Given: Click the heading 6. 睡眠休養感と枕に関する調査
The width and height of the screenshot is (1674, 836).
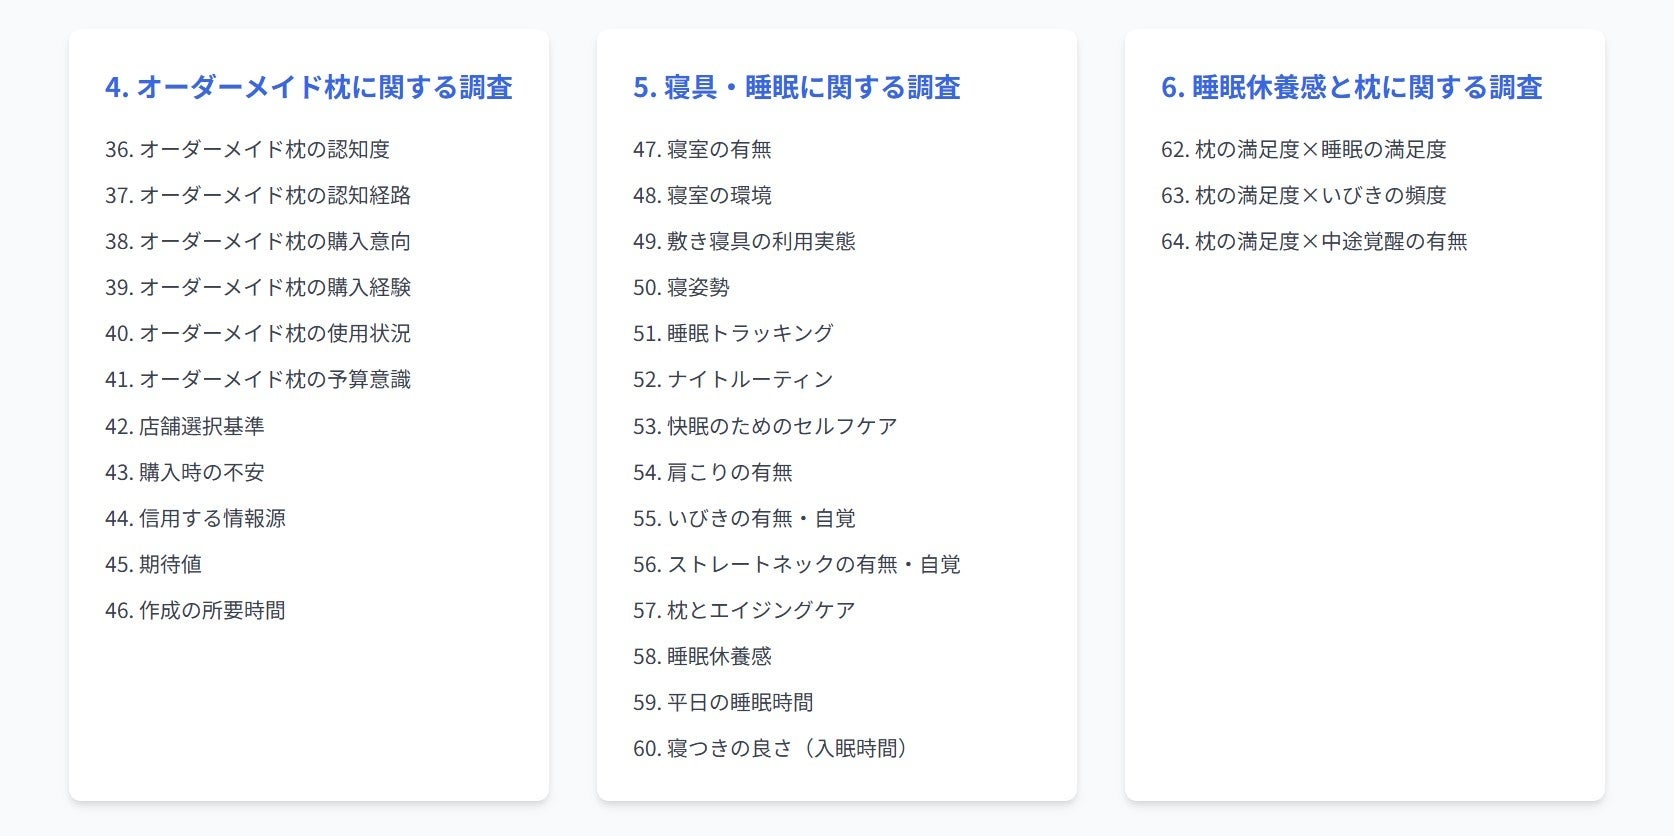Looking at the screenshot, I should click(1351, 87).
